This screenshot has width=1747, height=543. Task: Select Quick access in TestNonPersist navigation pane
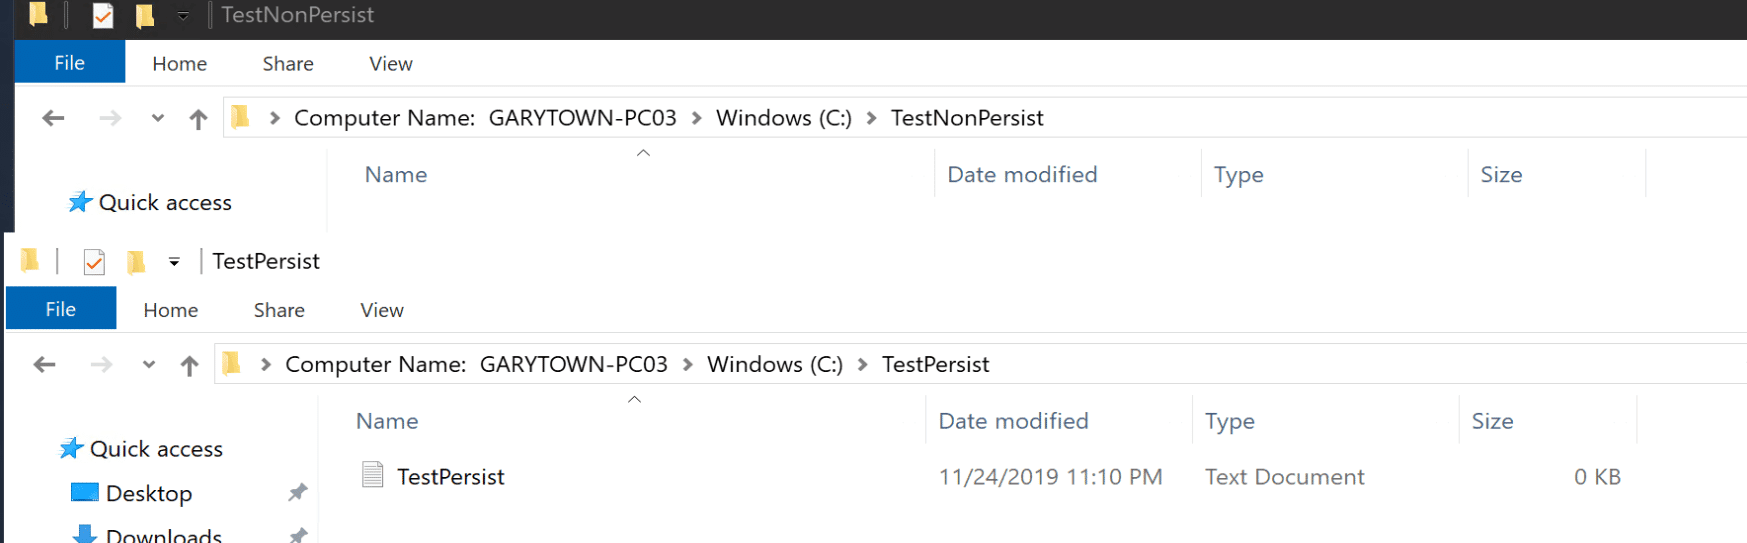coord(165,203)
